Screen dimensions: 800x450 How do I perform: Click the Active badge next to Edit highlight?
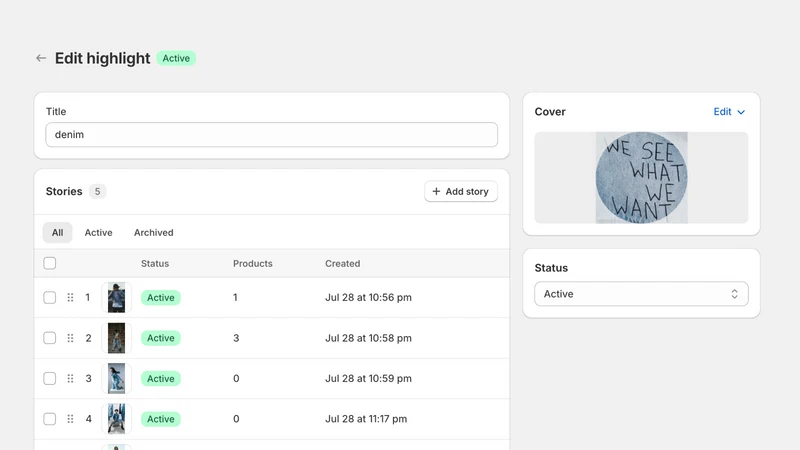point(176,58)
